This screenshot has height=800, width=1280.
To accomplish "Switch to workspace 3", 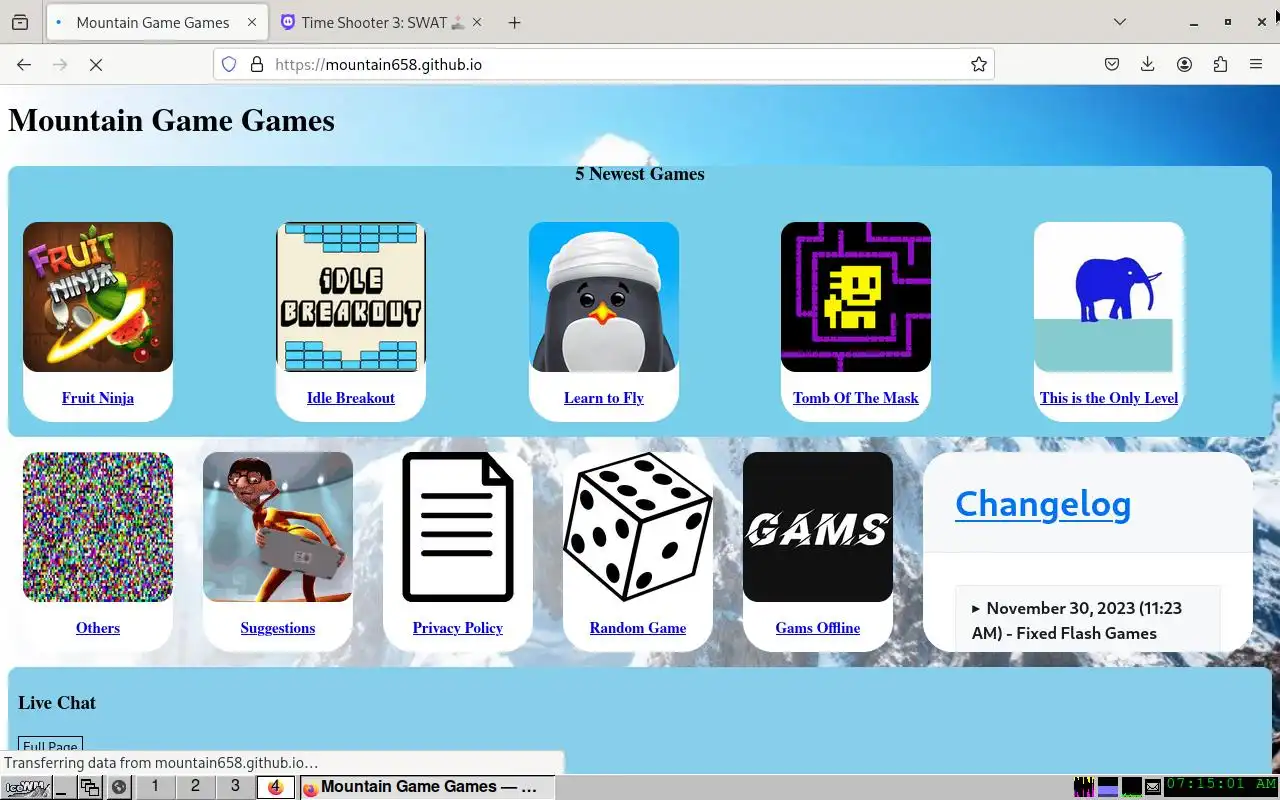I will click(x=235, y=787).
